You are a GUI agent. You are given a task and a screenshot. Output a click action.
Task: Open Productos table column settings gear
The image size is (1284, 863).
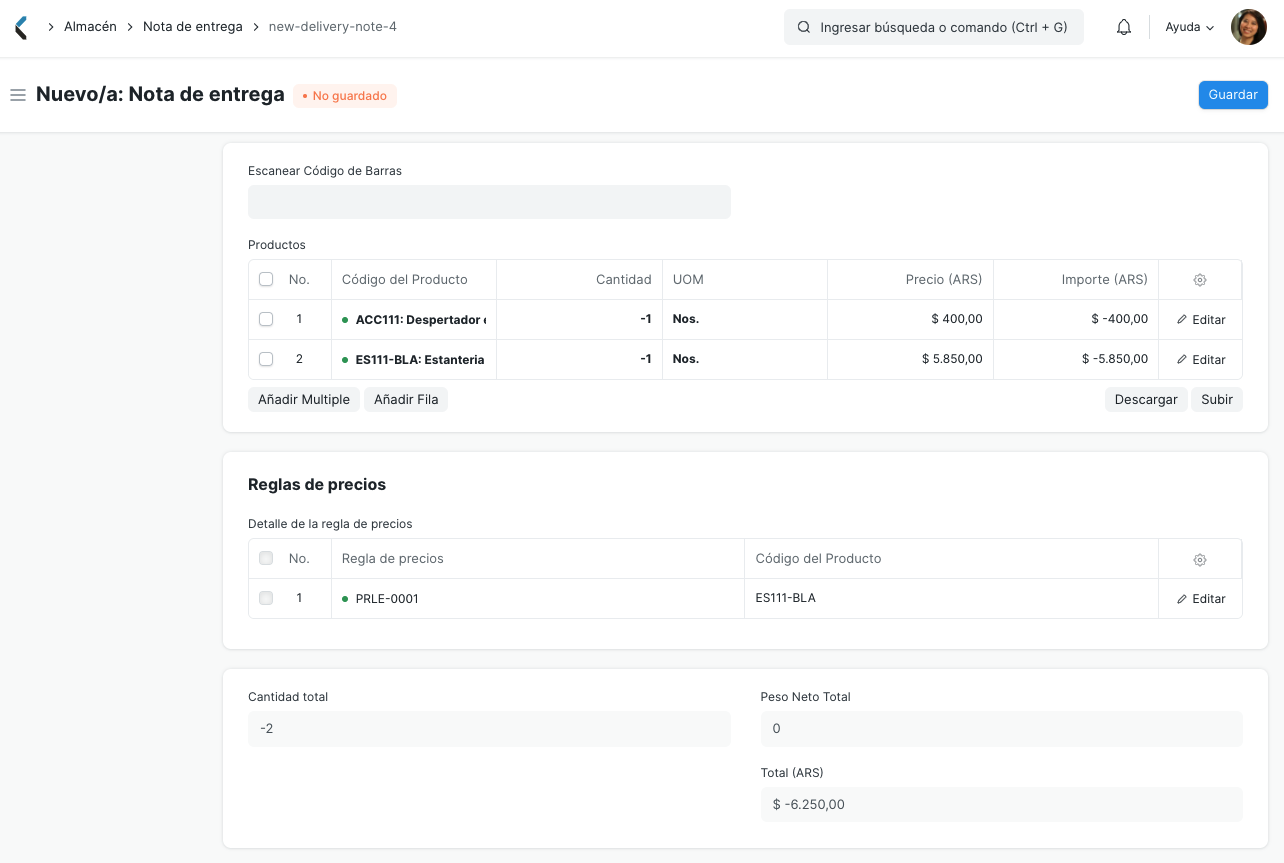1200,280
